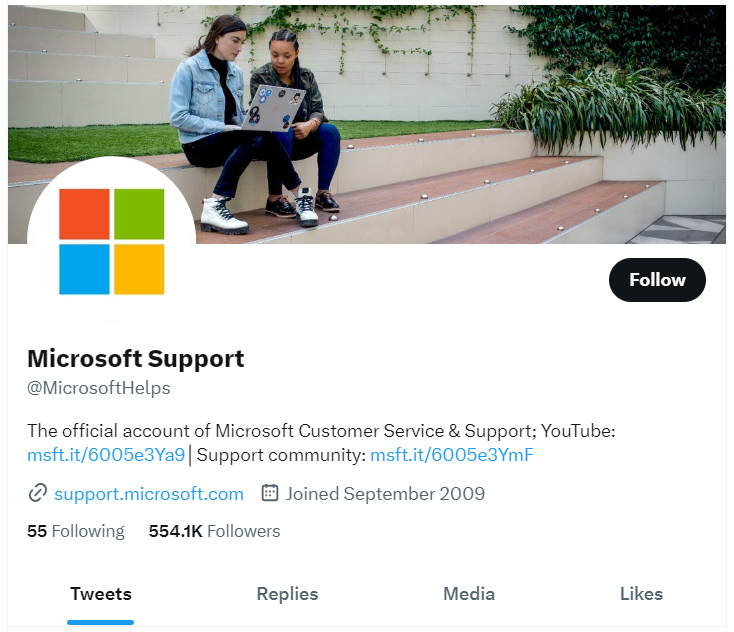The width and height of the screenshot is (734, 632).
Task: View the 55 Following list
Action: coord(76,531)
